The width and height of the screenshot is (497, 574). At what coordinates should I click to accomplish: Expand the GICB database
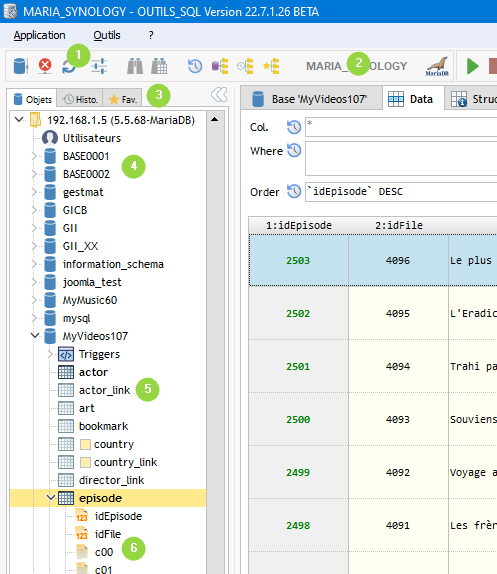point(34,210)
